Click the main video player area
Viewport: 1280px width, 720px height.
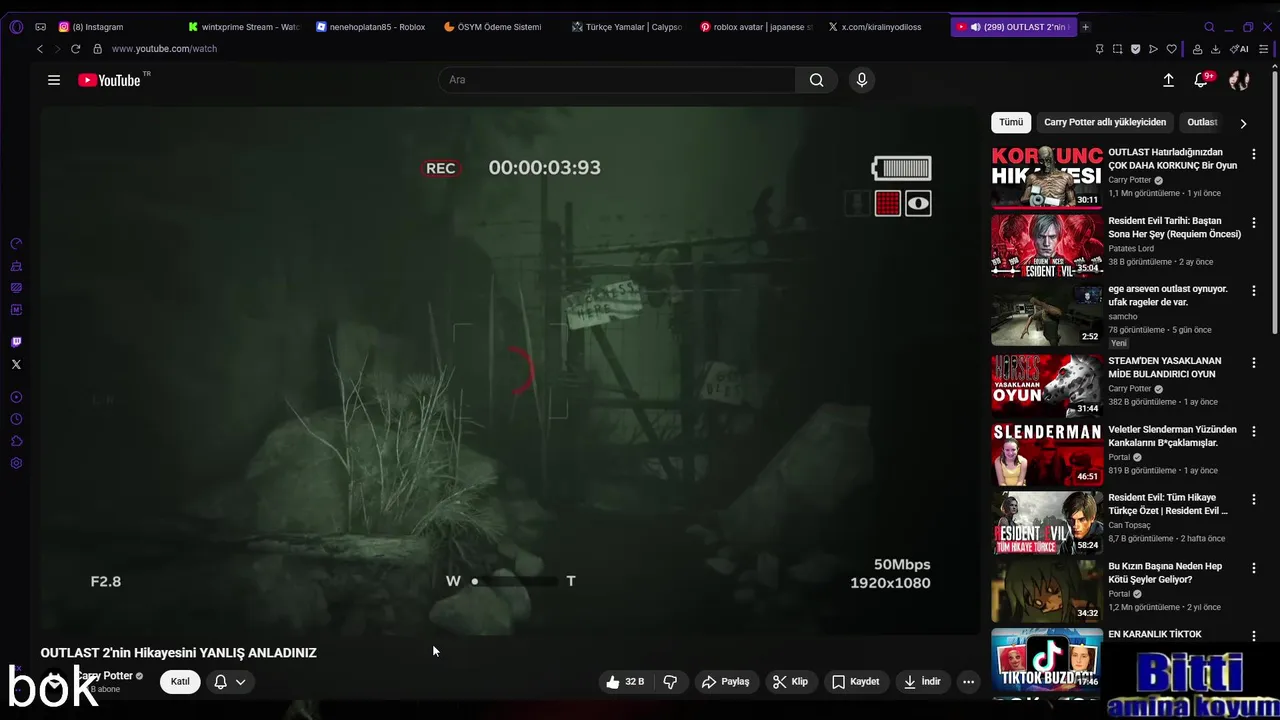[510, 370]
